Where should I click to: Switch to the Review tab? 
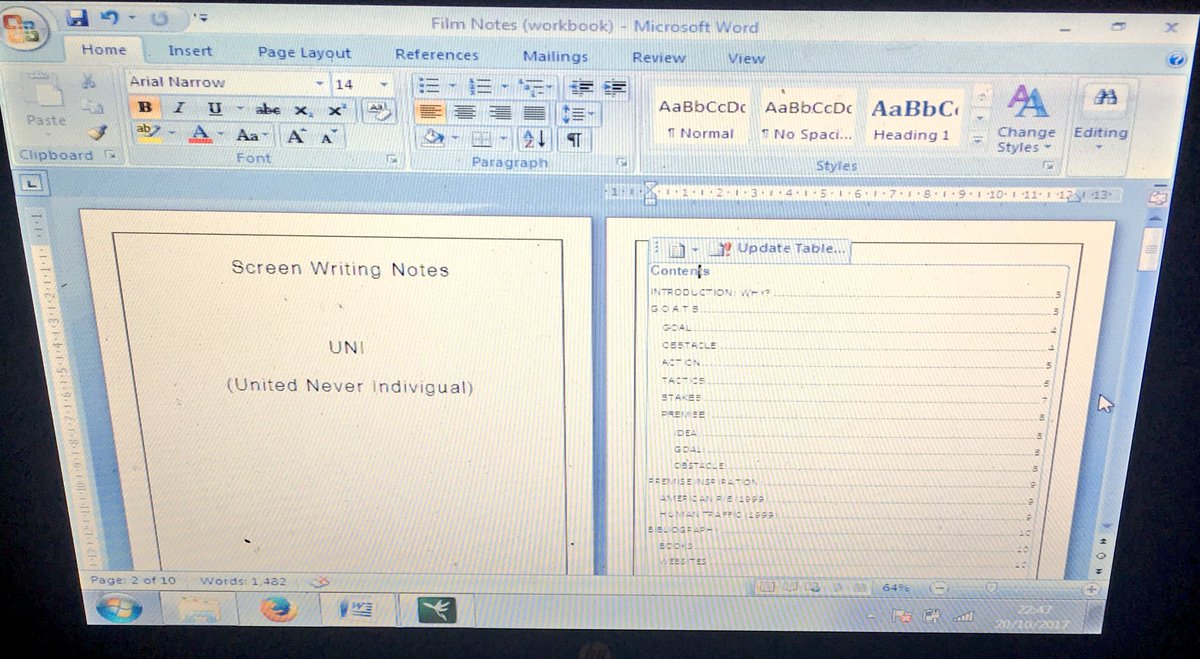(659, 58)
